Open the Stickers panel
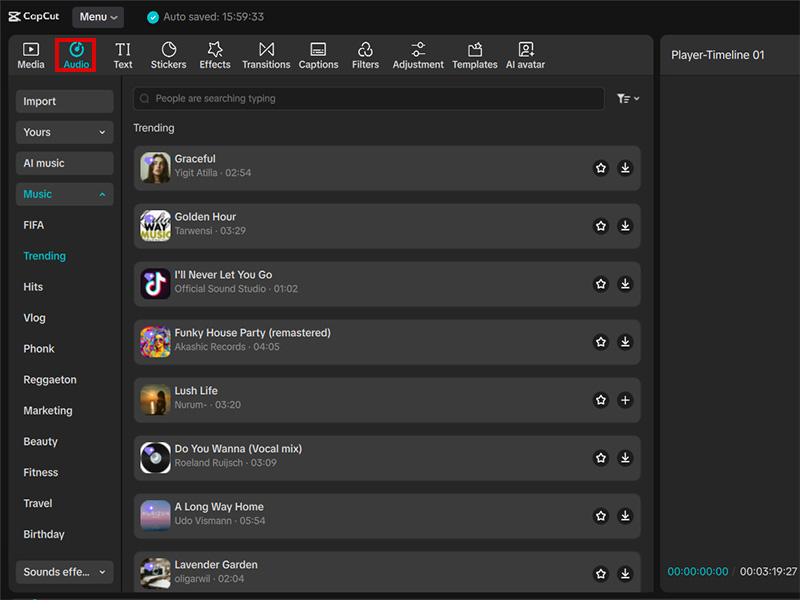Image resolution: width=800 pixels, height=600 pixels. coord(168,55)
